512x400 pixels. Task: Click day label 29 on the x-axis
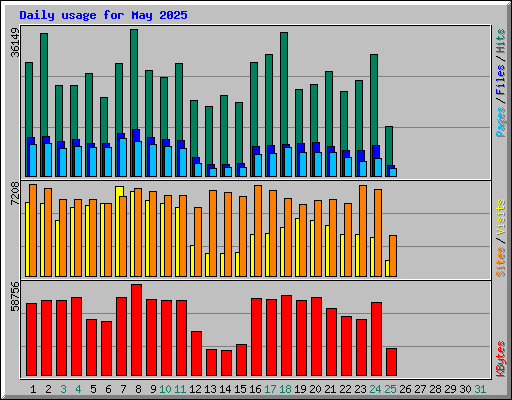pyautogui.click(x=450, y=389)
